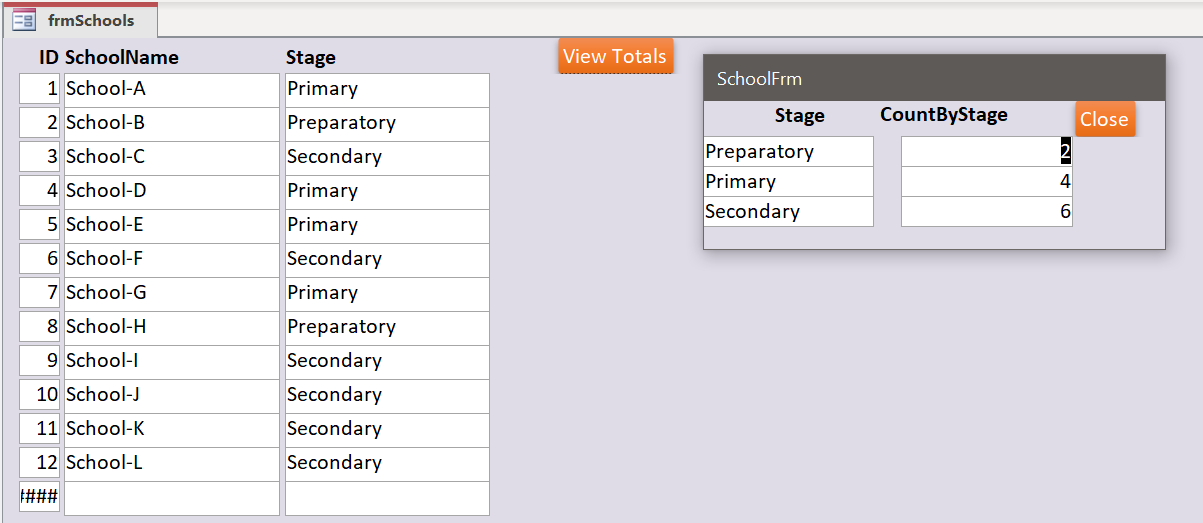The width and height of the screenshot is (1203, 523).
Task: Click the School-D name field
Action: pos(171,191)
